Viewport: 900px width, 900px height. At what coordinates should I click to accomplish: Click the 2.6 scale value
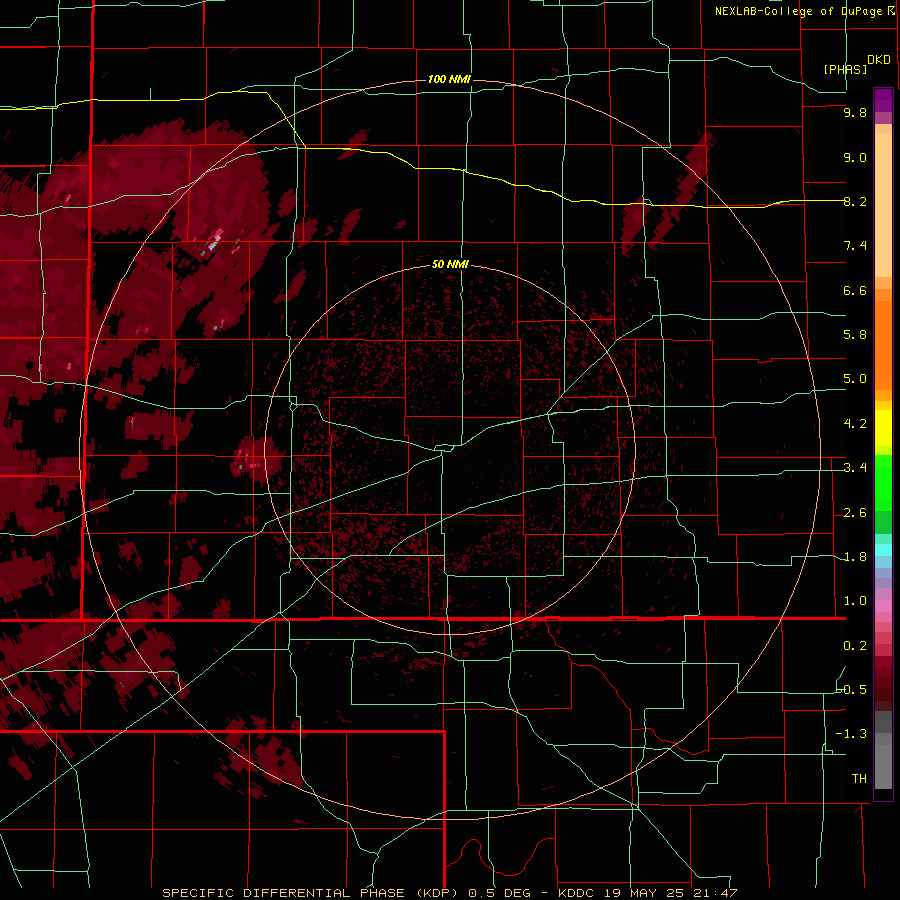pyautogui.click(x=855, y=513)
